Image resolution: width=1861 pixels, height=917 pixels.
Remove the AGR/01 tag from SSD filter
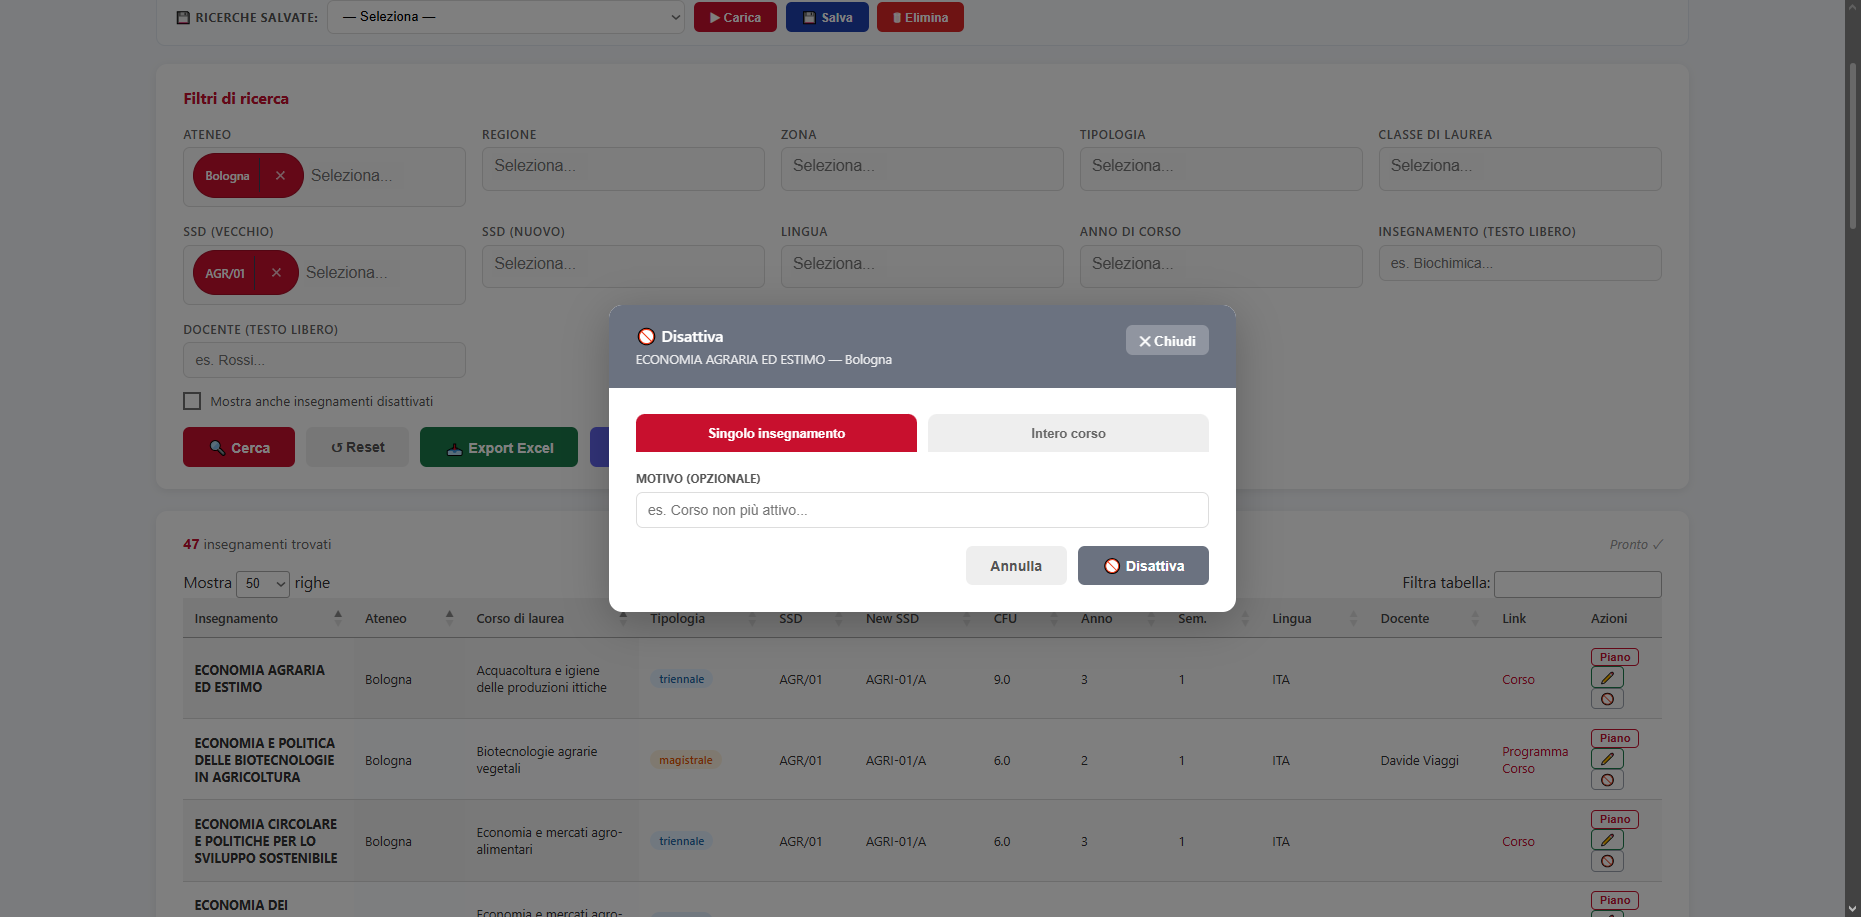coord(276,273)
